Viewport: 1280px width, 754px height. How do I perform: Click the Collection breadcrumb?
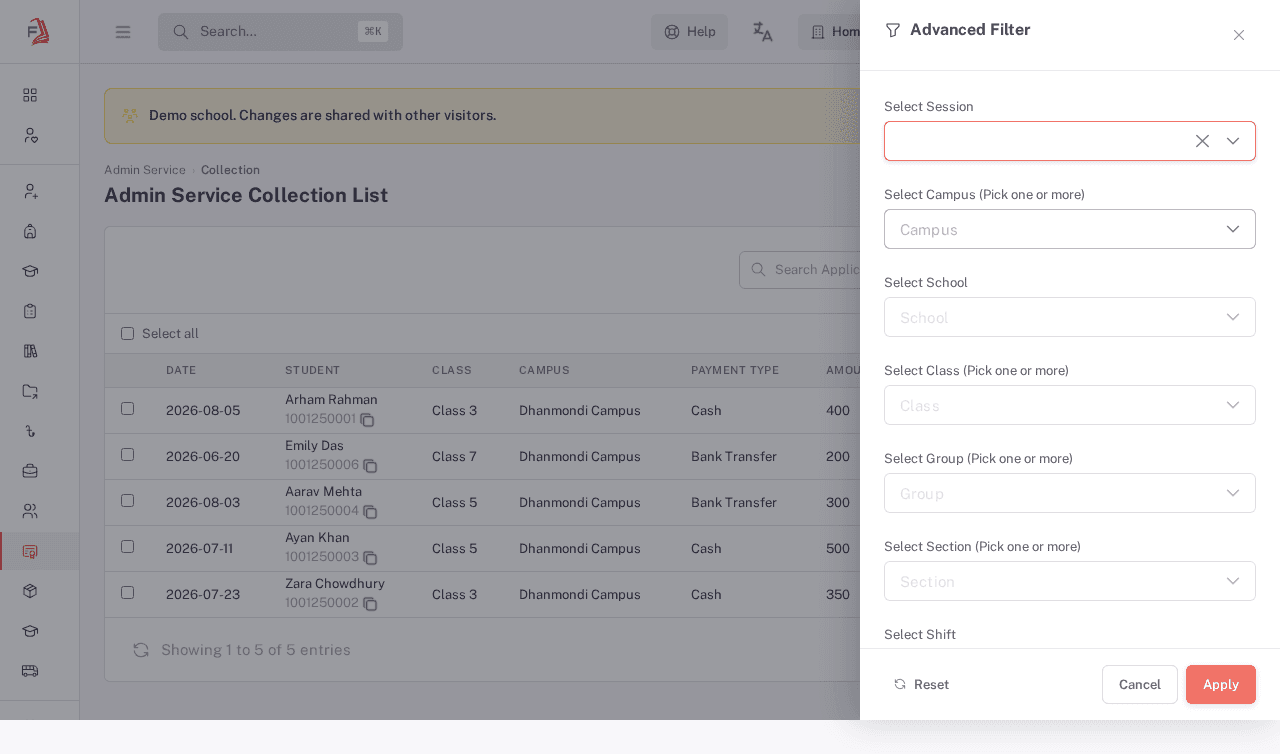[230, 170]
